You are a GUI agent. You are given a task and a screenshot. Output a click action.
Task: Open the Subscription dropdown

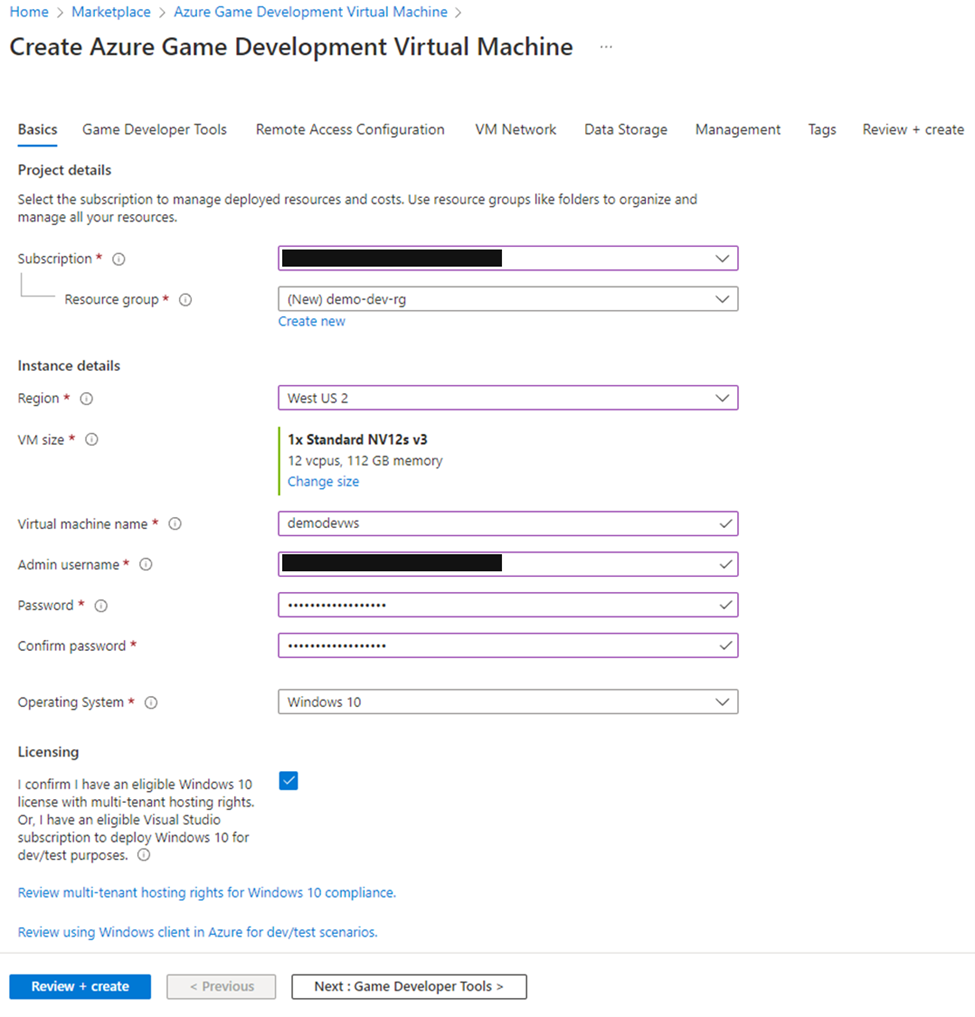coord(507,258)
